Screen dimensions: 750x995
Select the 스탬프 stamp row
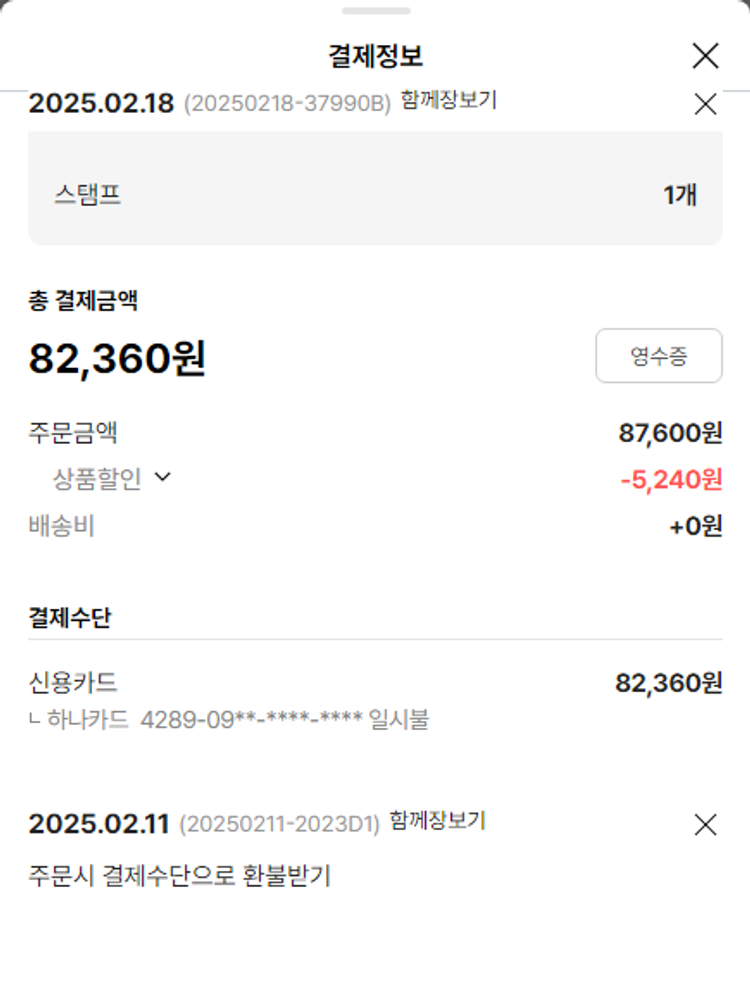coord(375,194)
